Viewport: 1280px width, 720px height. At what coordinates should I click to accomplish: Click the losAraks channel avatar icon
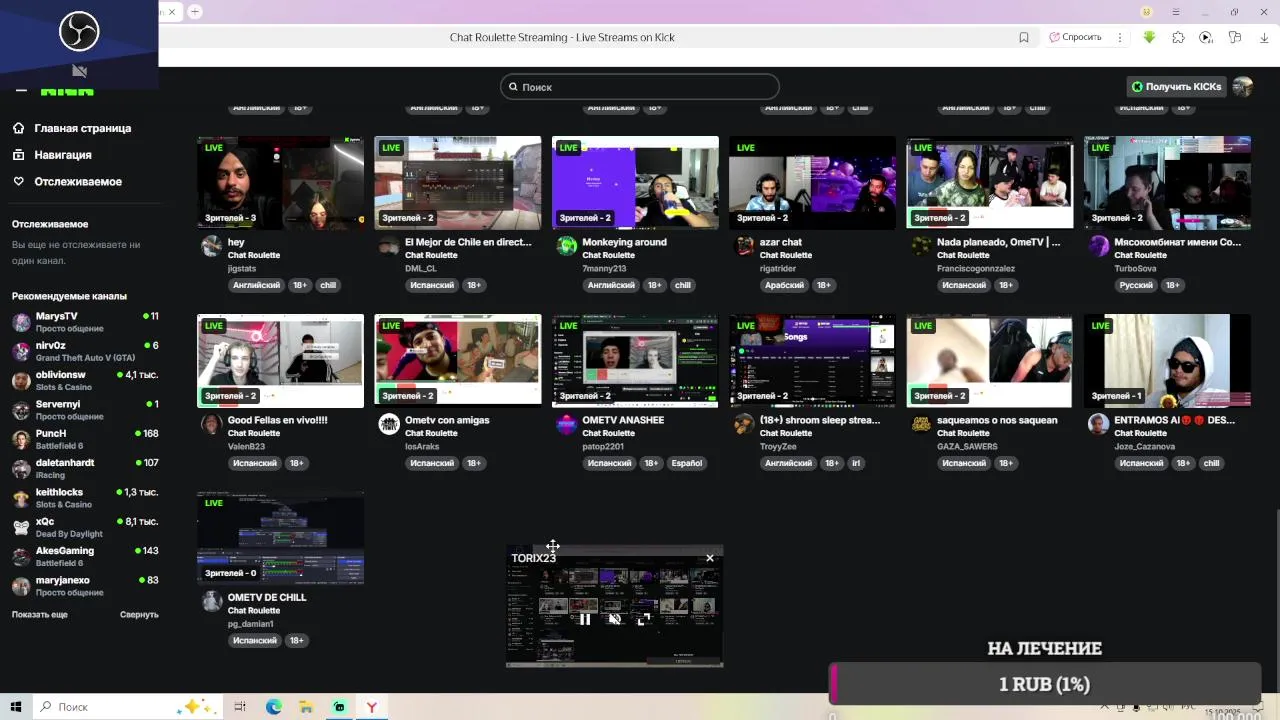click(389, 424)
